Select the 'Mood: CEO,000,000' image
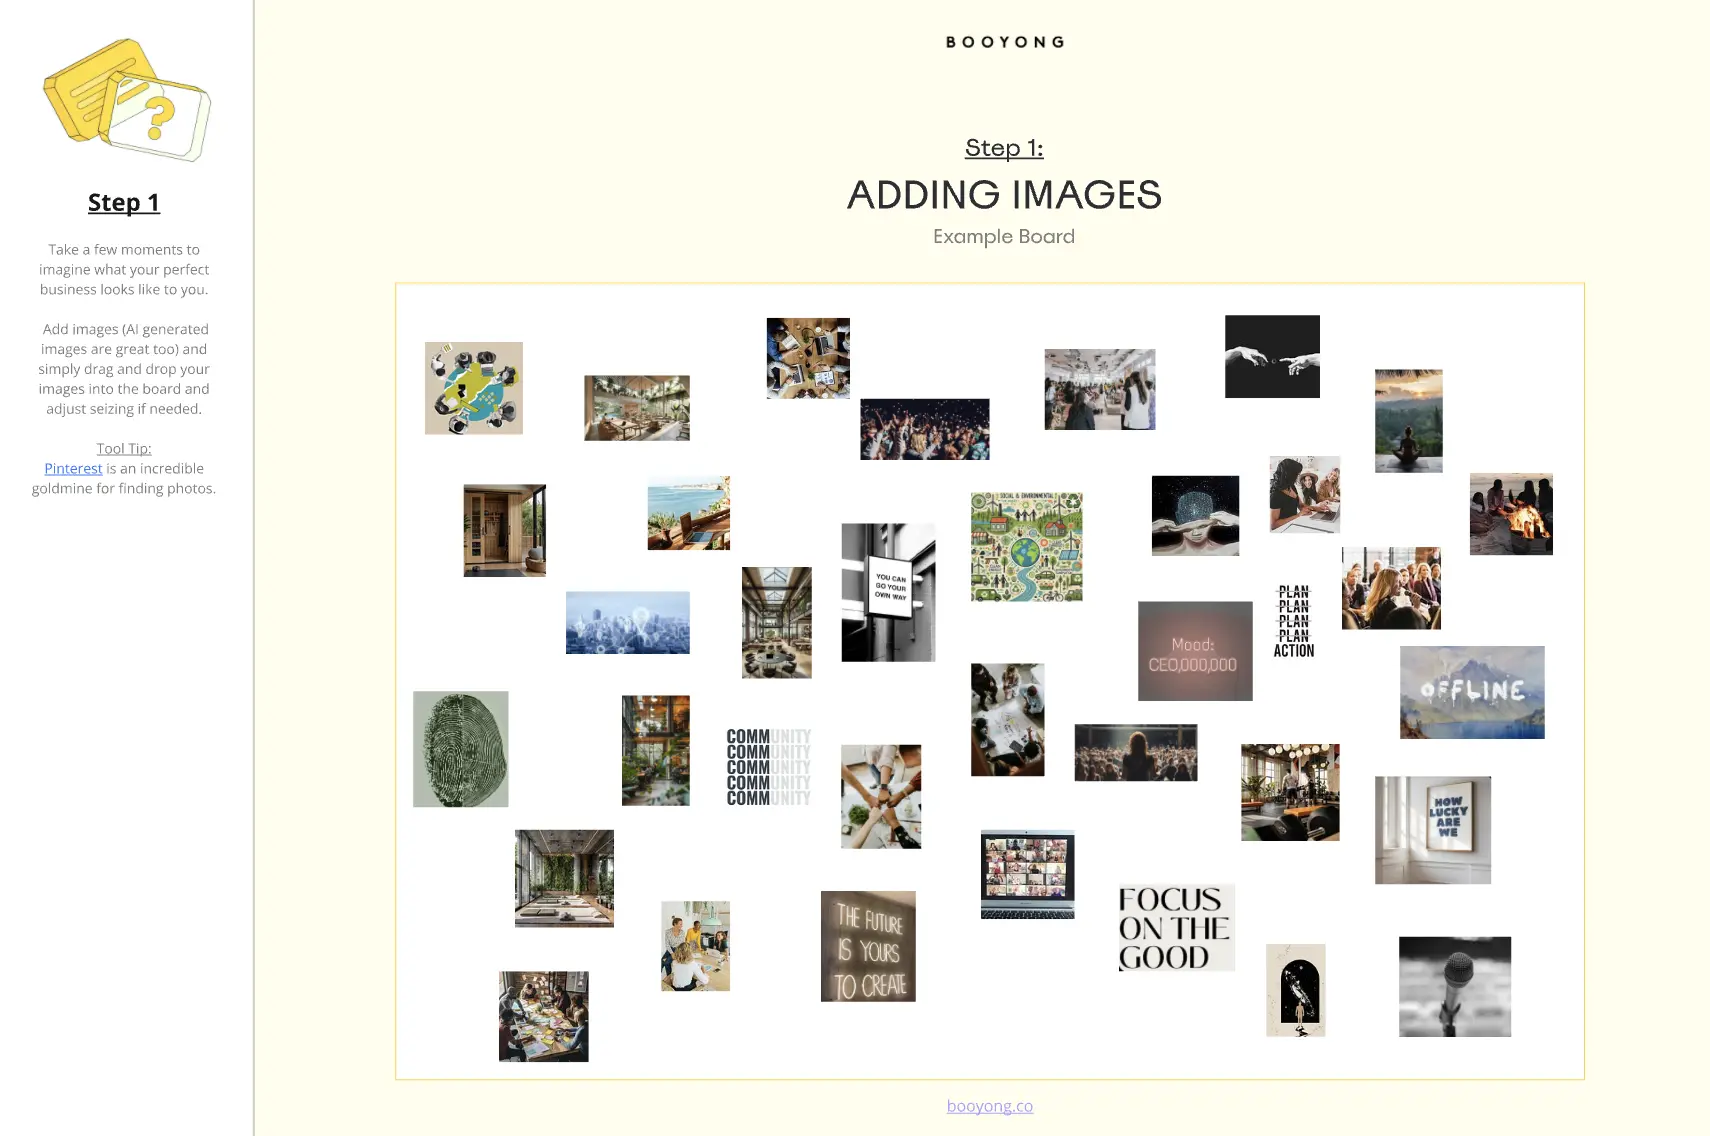Screen dimensions: 1710x1136 (x=1195, y=651)
